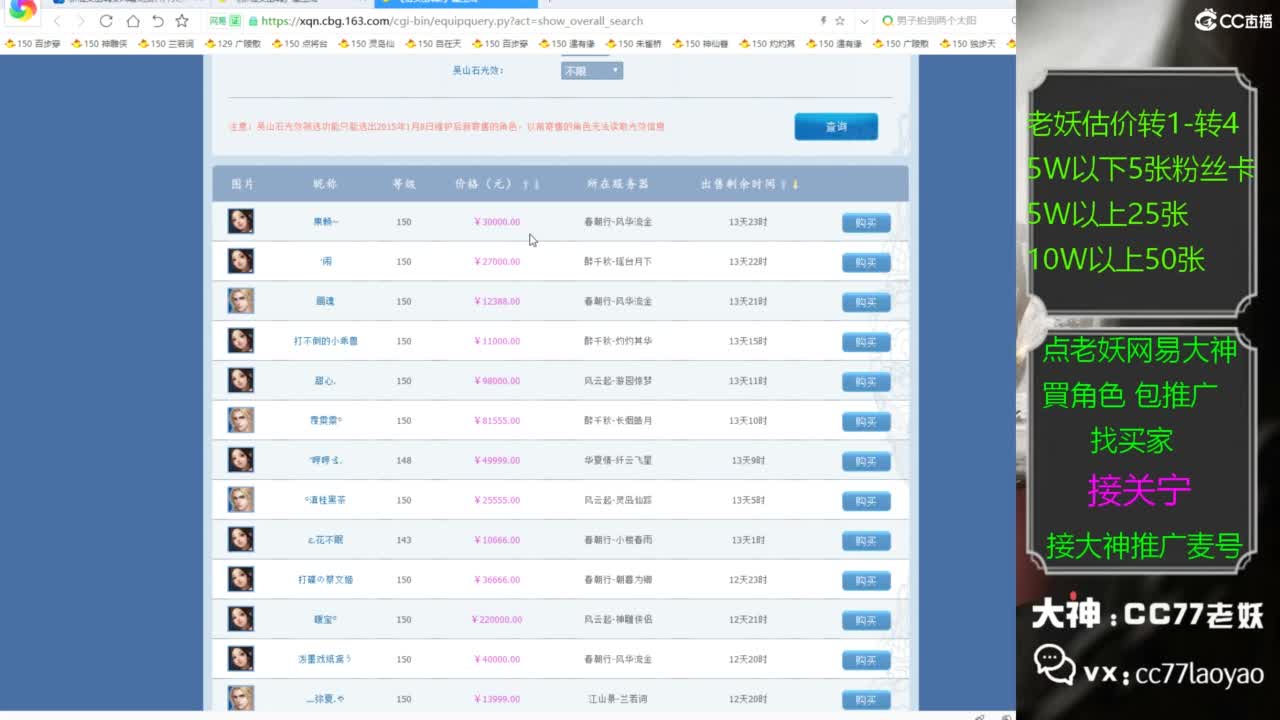Buy the 98000.00 yuan character 甜心
The height and width of the screenshot is (720, 1280).
point(865,382)
